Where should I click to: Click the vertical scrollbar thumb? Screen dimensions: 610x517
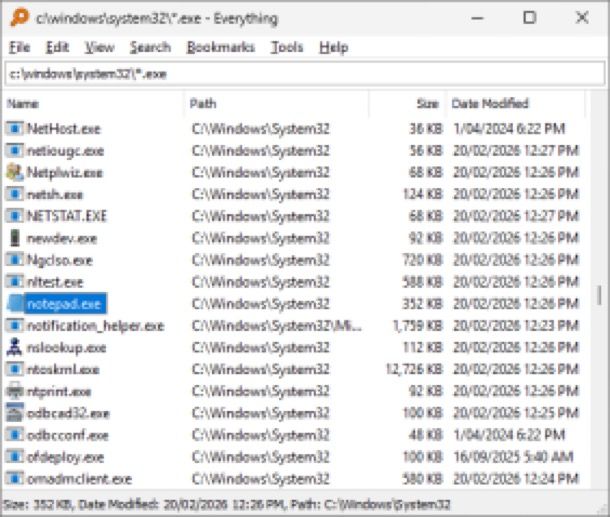coord(599,295)
